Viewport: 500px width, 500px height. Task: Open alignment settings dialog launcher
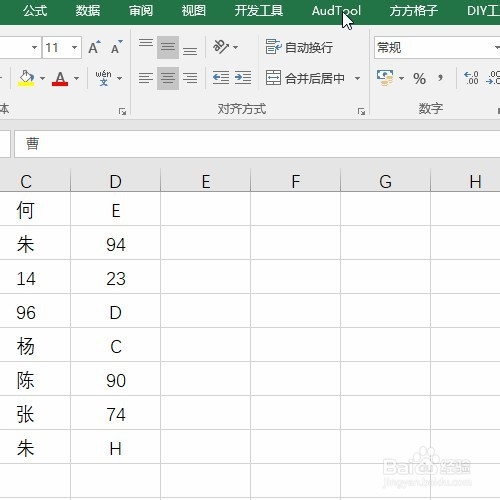click(x=361, y=111)
